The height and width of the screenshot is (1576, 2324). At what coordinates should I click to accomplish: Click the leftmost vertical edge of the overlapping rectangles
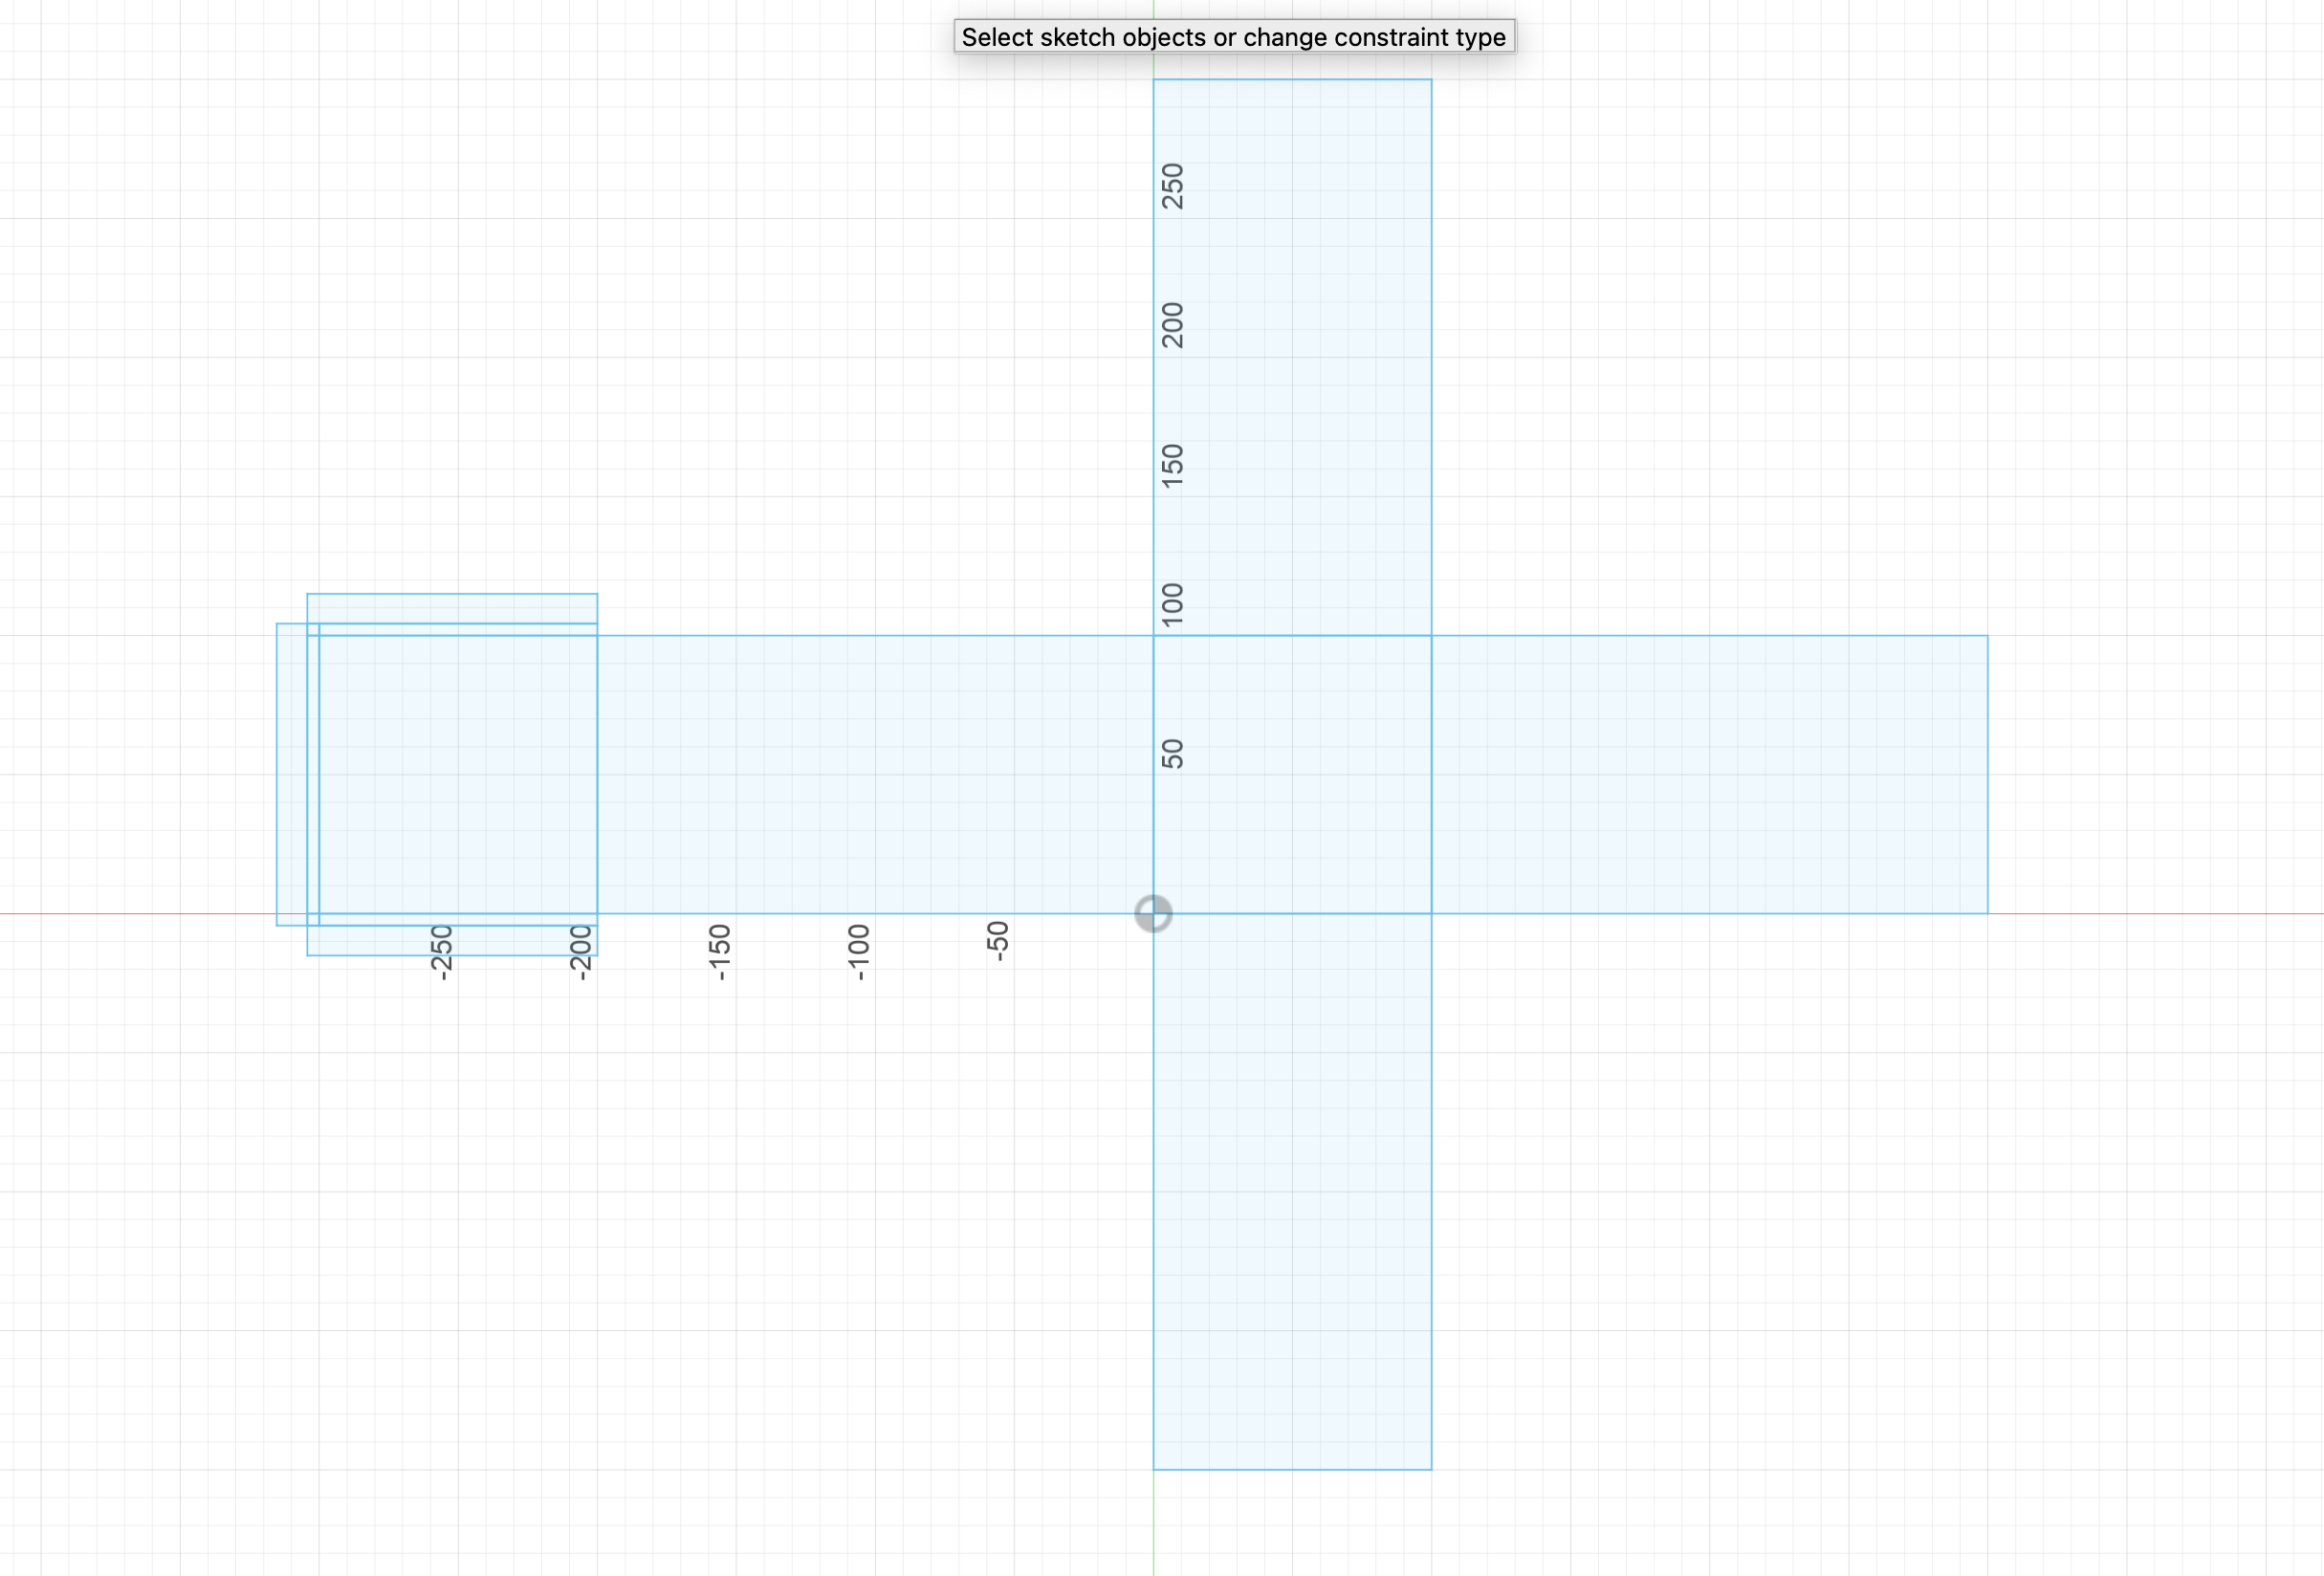click(x=277, y=774)
